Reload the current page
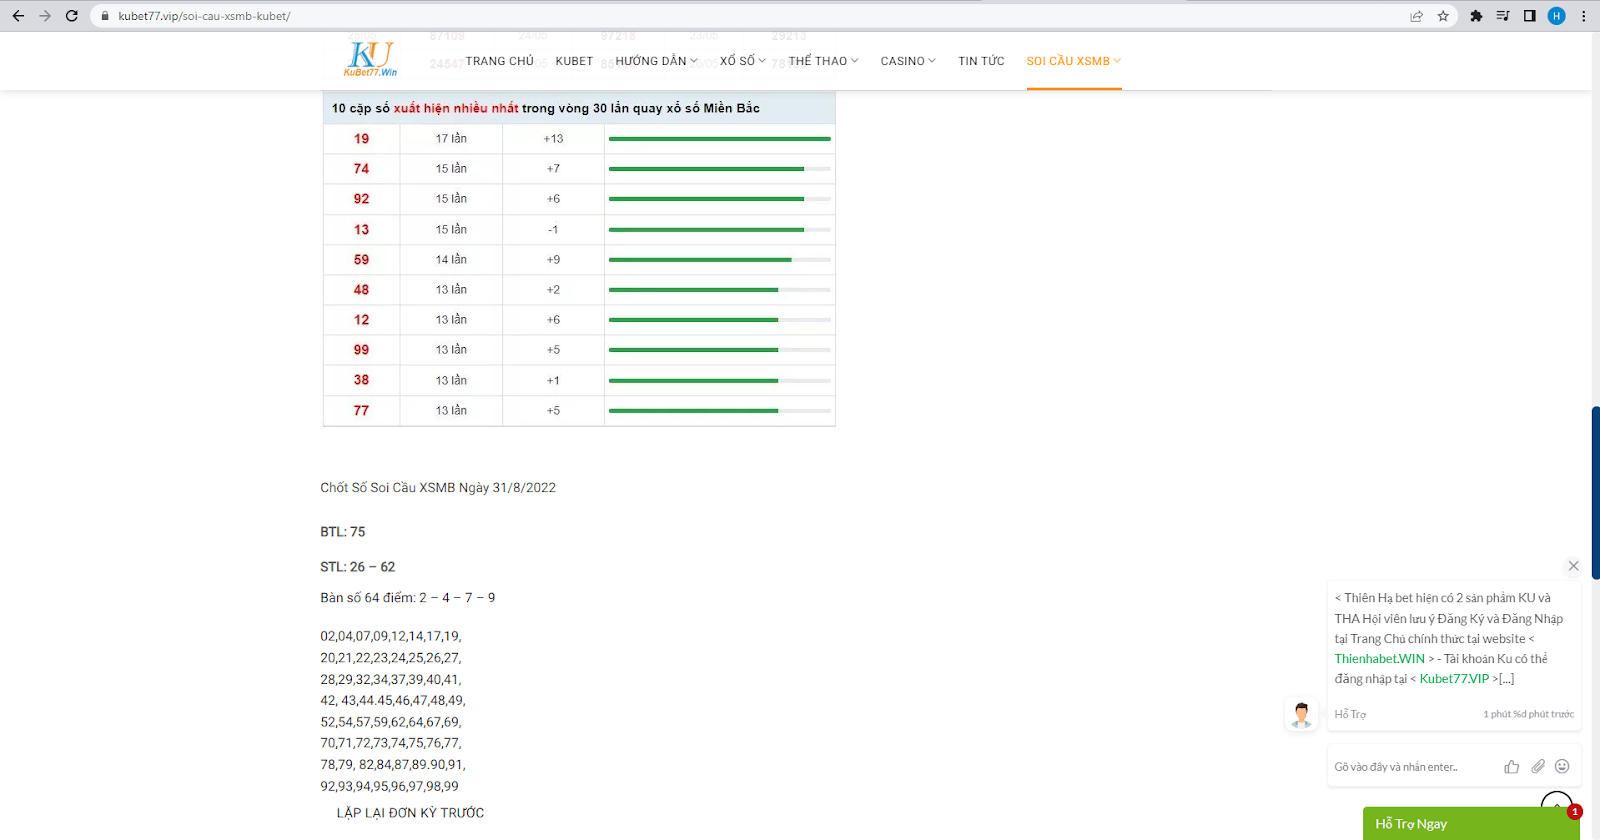Image resolution: width=1600 pixels, height=840 pixels. pos(71,16)
